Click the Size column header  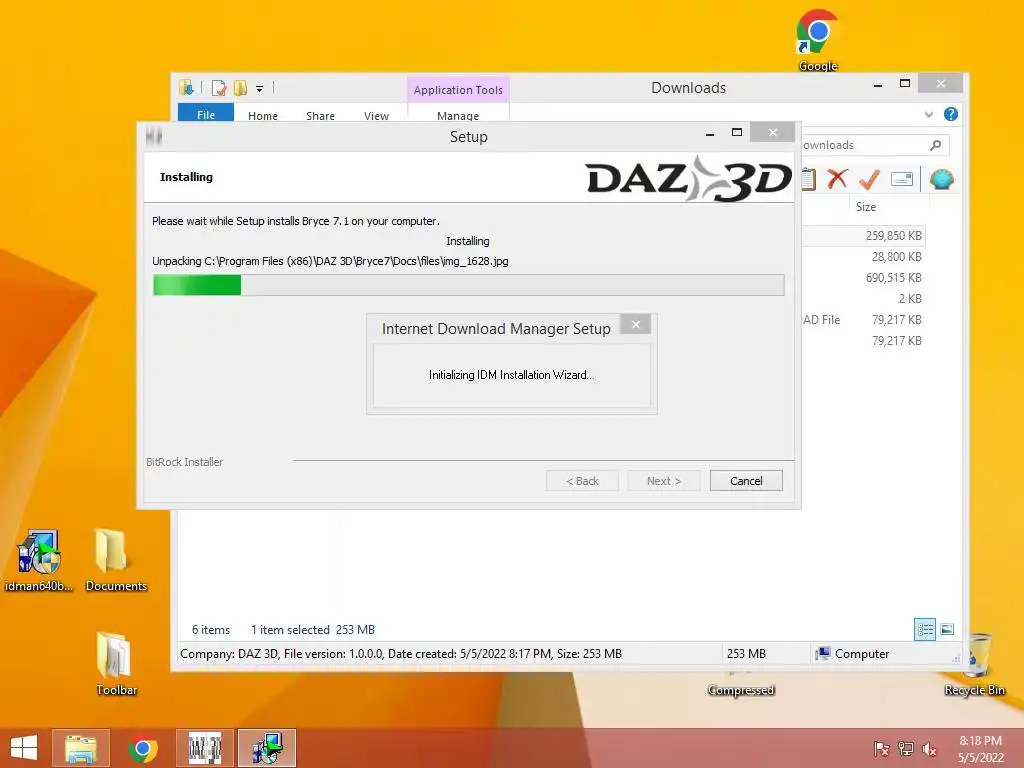click(866, 206)
